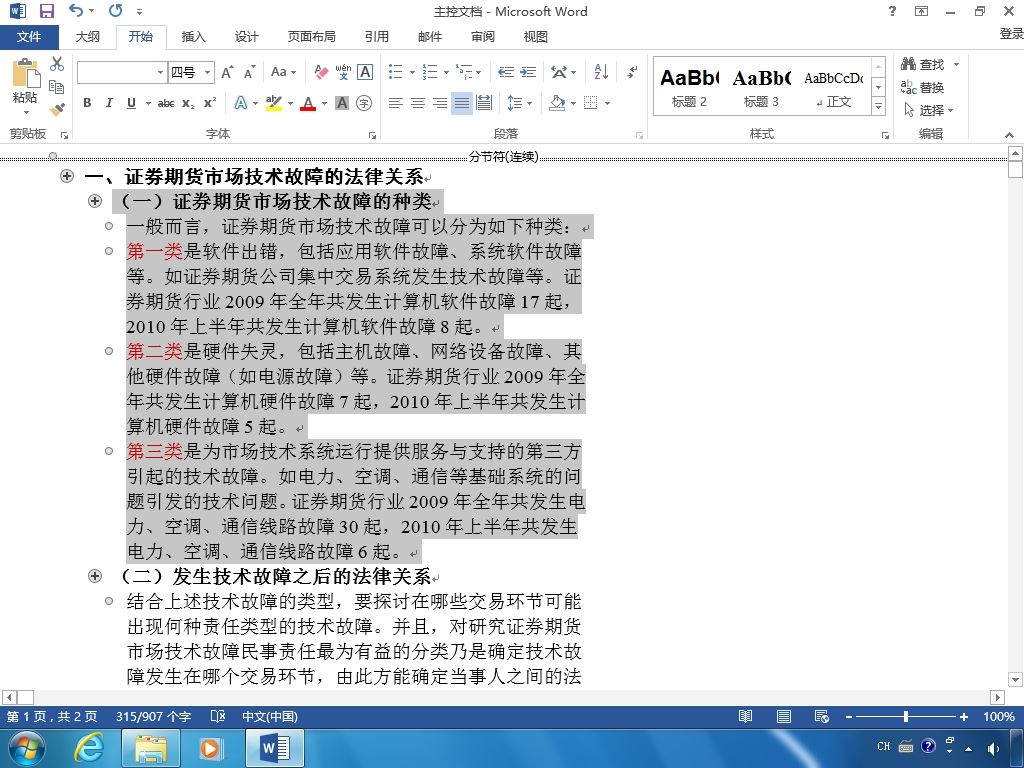Screen dimensions: 1024x768
Task: Switch to the 页面布局 tab
Action: (312, 37)
